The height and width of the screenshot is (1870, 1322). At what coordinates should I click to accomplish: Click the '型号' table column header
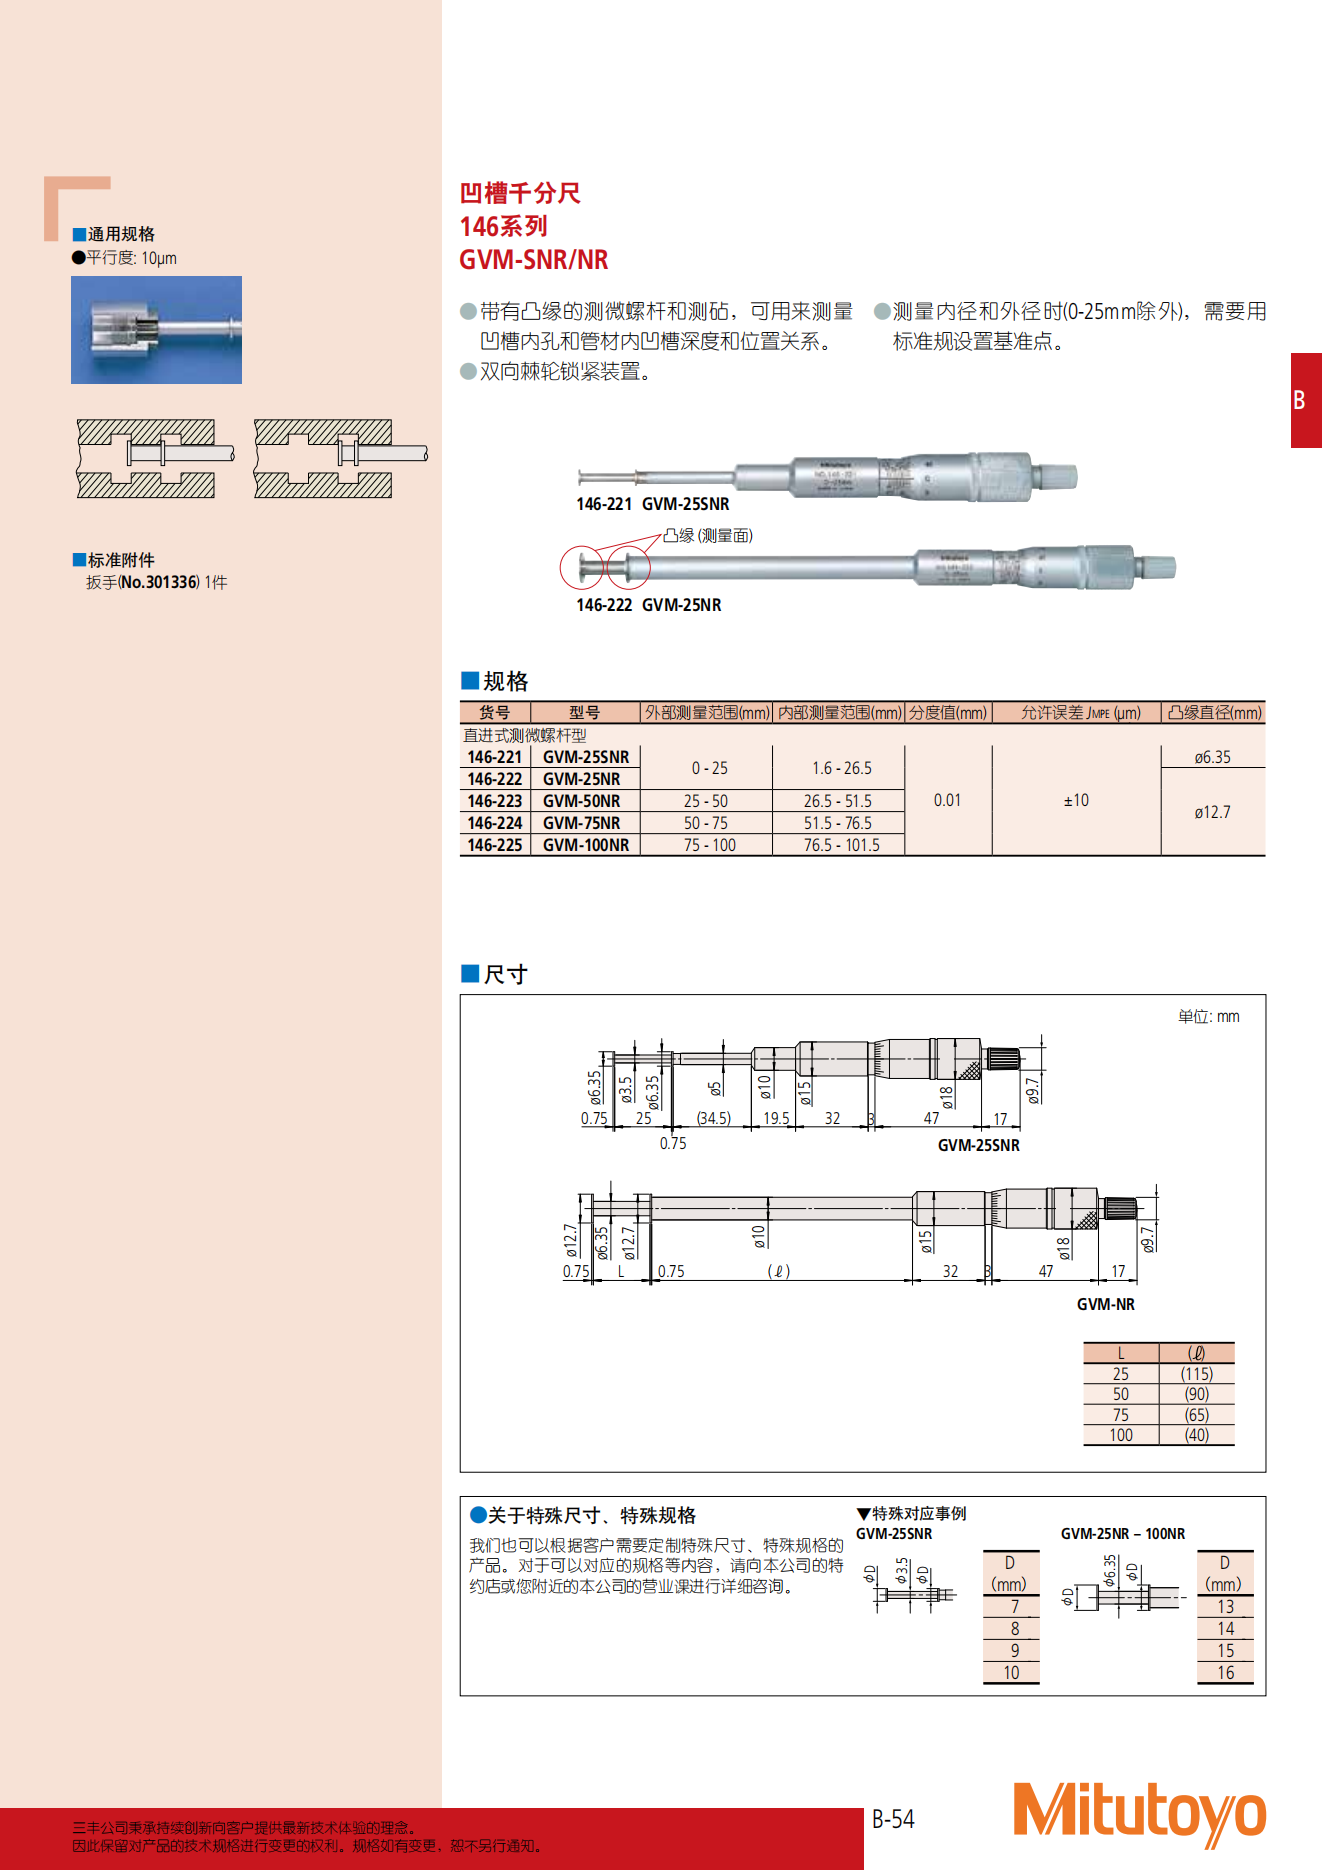tap(585, 713)
